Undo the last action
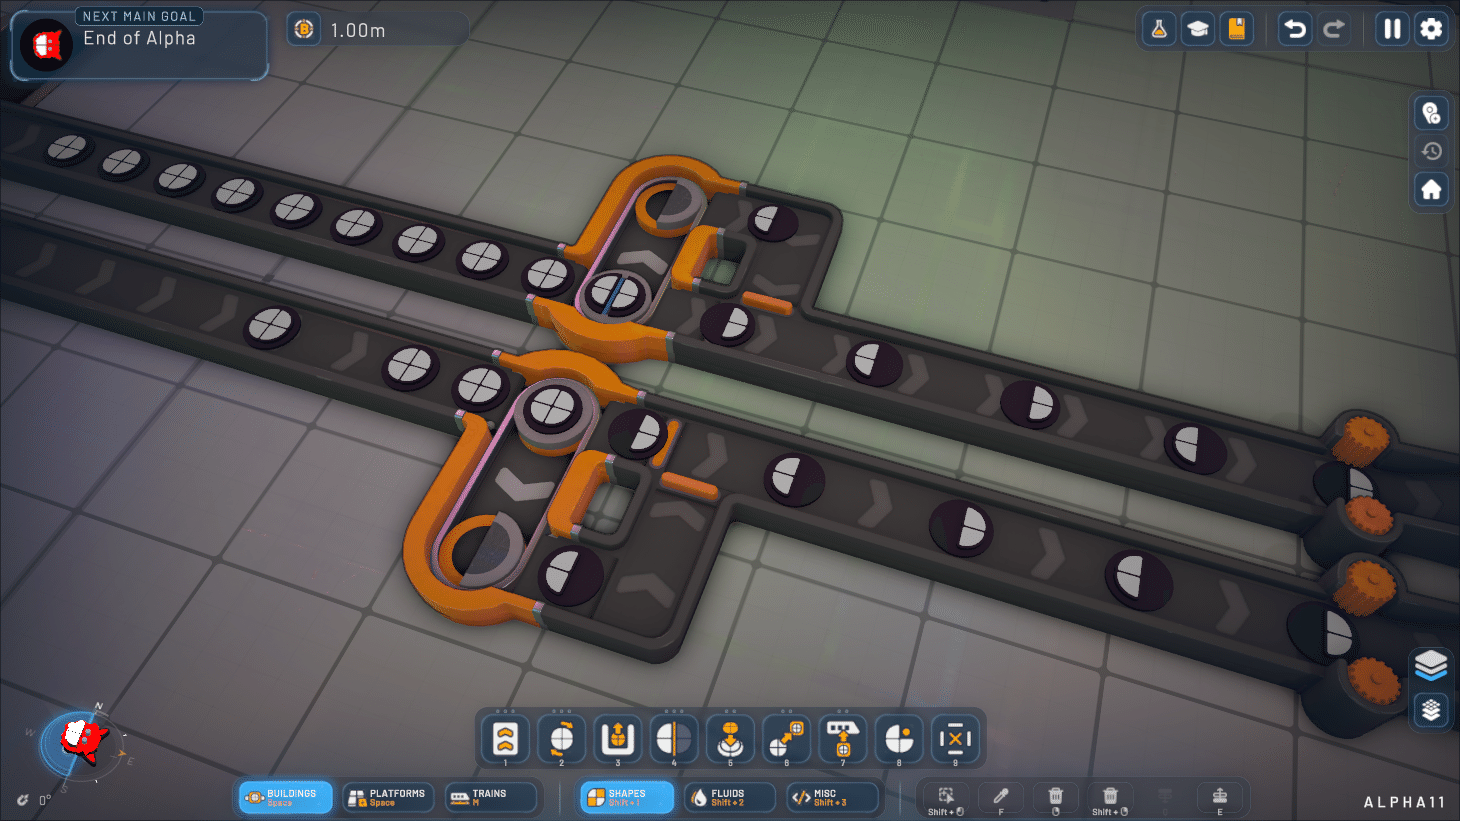This screenshot has height=821, width=1460. pyautogui.click(x=1295, y=29)
